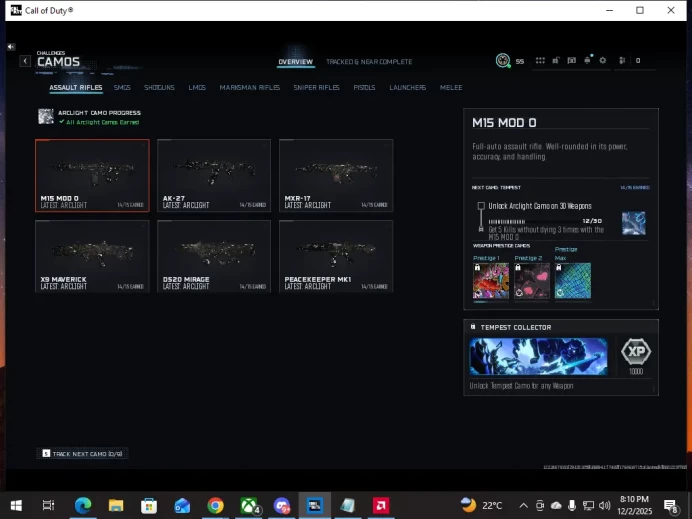Click Unlock Tempest Camo for any Weapon text
Screen dimensions: 692x519
[521, 386]
